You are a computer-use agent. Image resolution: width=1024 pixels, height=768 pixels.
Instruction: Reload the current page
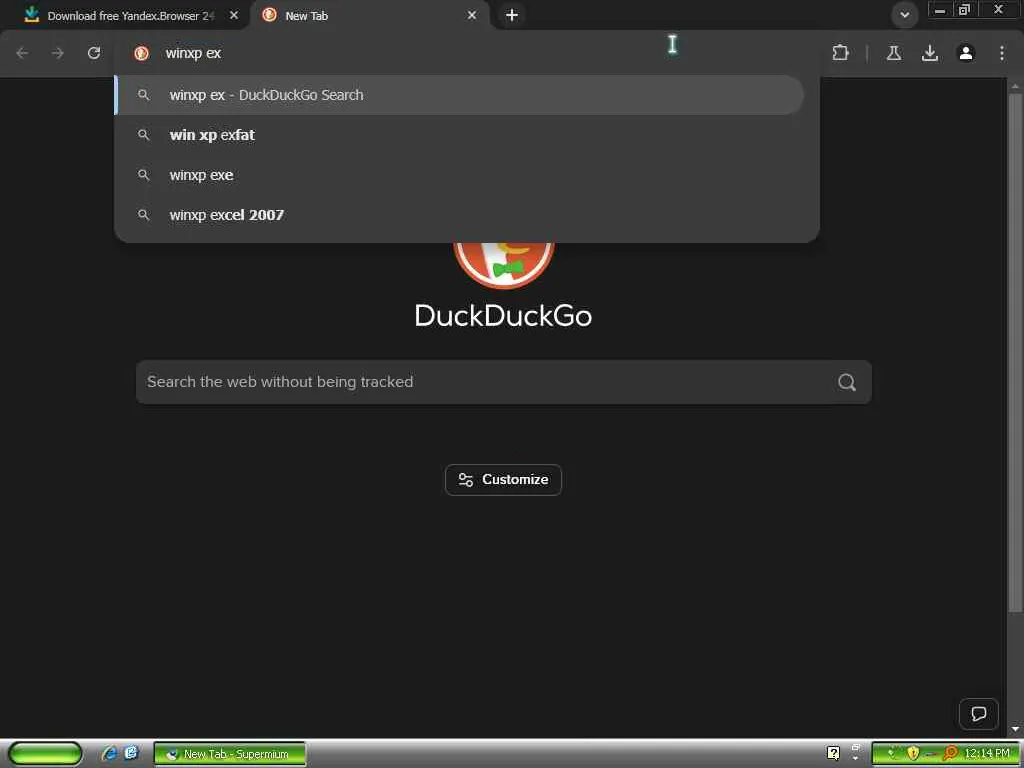[x=94, y=53]
